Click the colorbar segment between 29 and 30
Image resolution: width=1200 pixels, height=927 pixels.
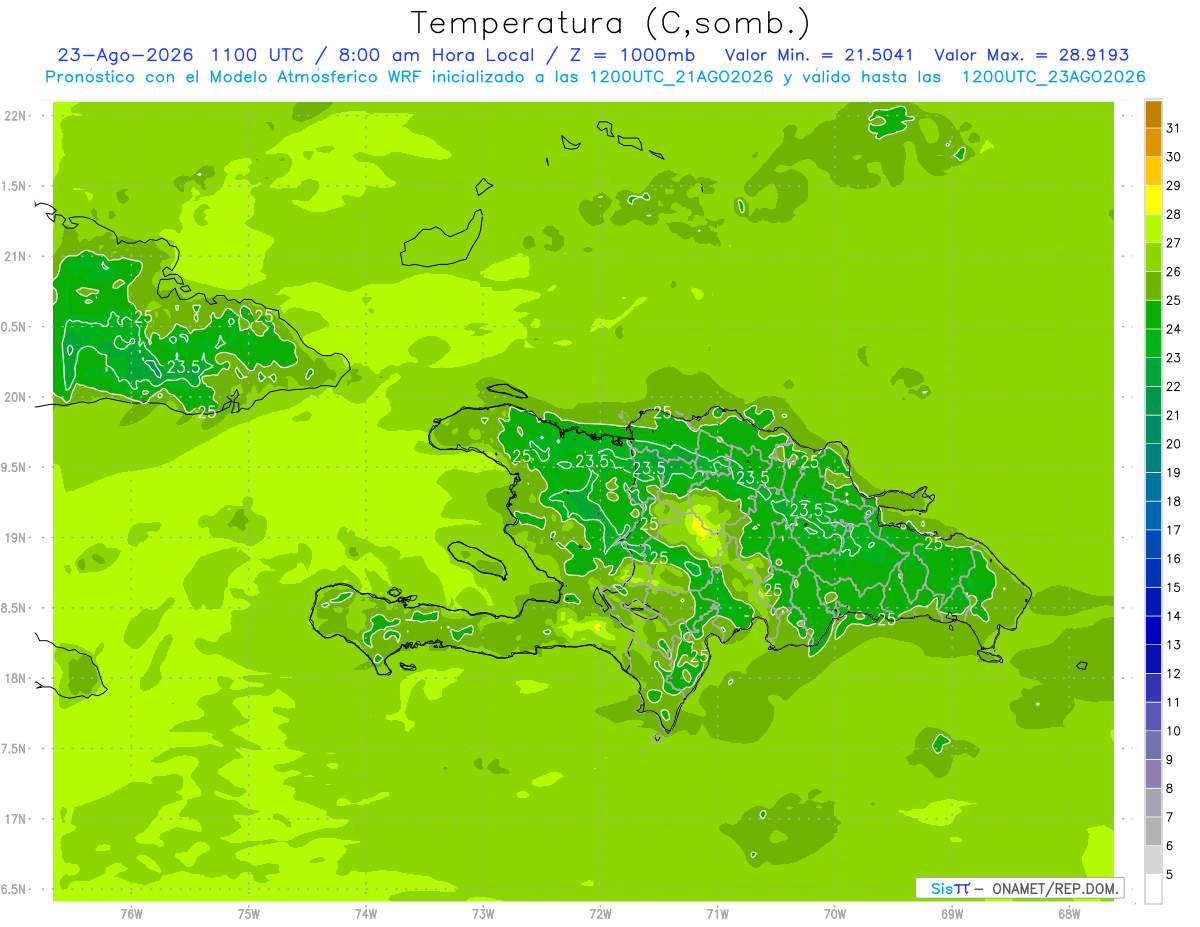[x=1153, y=171]
